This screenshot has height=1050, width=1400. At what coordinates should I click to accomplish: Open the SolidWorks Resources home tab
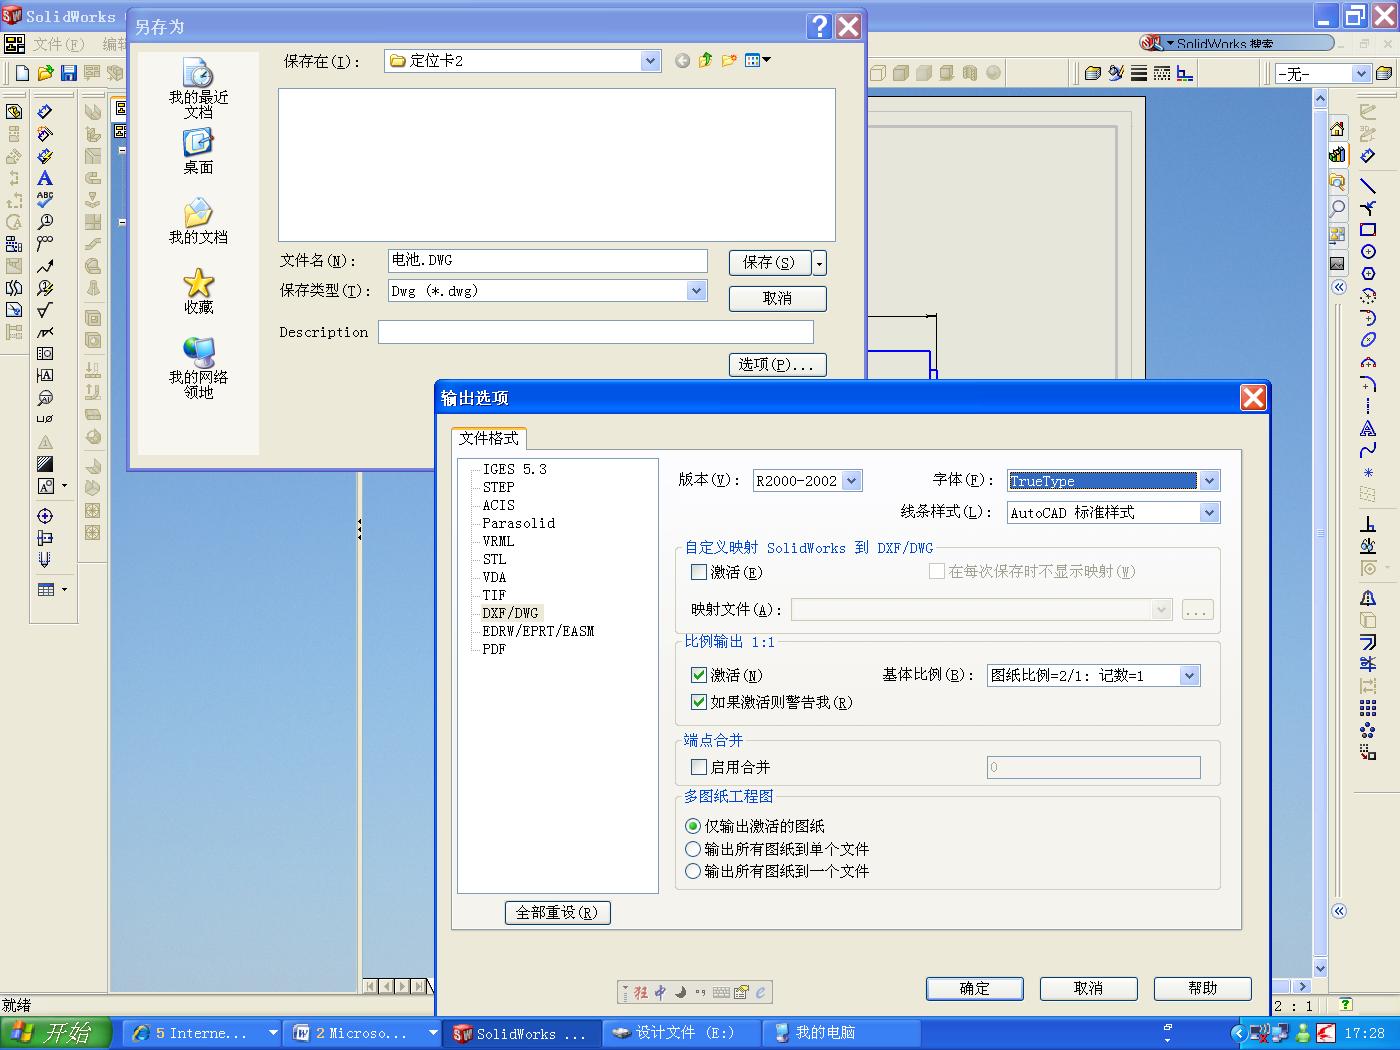pyautogui.click(x=1338, y=129)
